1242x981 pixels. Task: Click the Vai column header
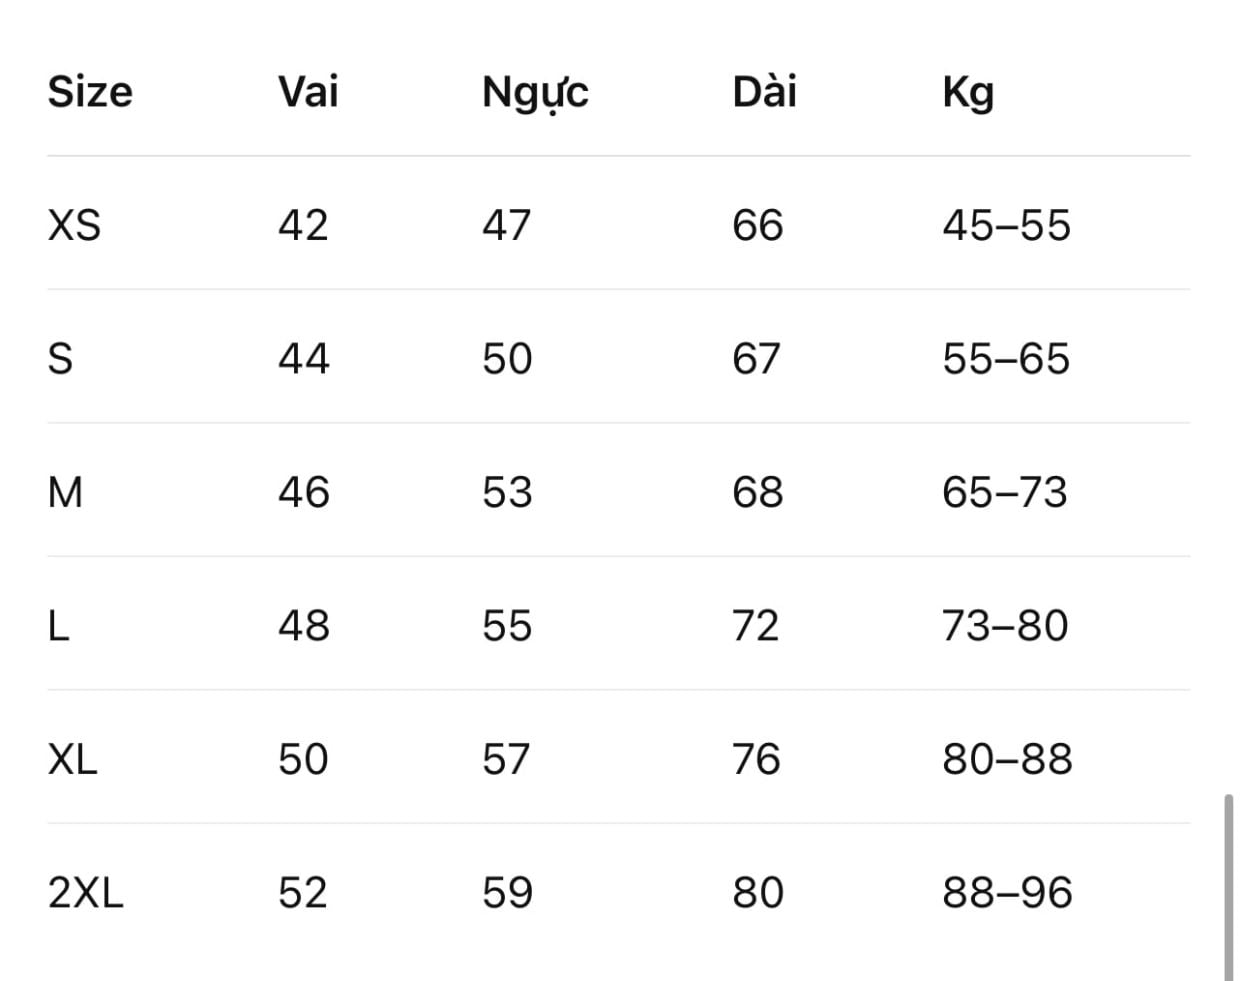(308, 92)
